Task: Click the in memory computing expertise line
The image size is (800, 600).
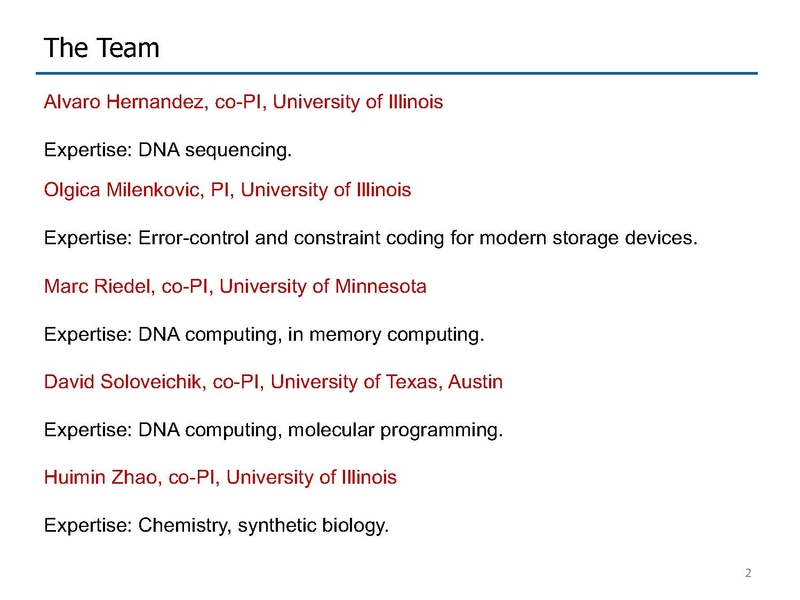Action: [x=264, y=335]
